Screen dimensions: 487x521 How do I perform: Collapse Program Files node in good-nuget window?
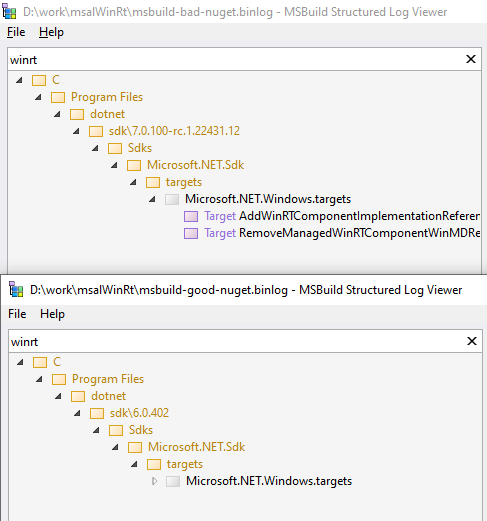click(40, 379)
